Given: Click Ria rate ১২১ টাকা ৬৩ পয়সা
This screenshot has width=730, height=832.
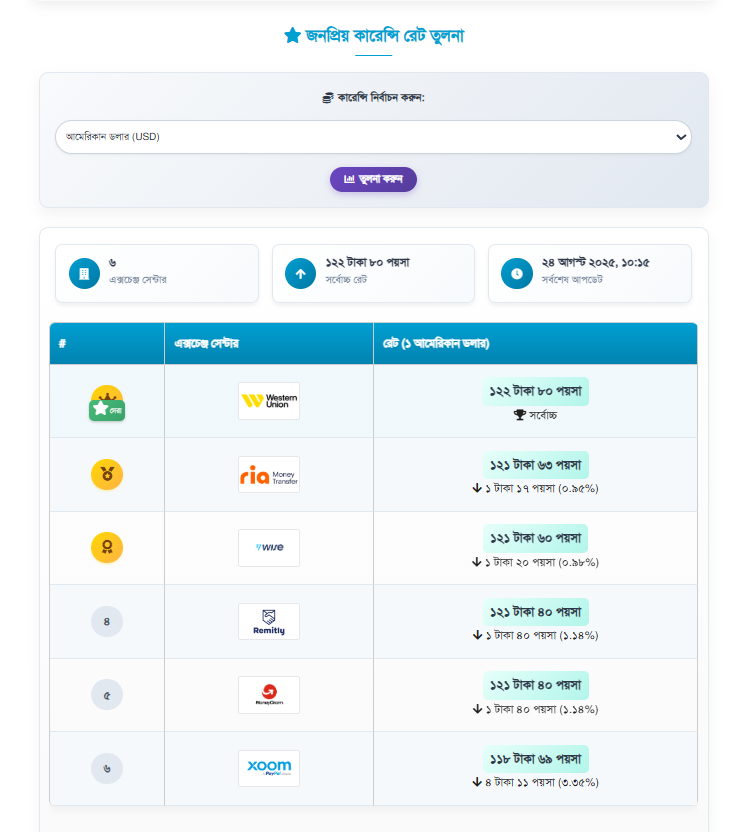Looking at the screenshot, I should point(535,465).
